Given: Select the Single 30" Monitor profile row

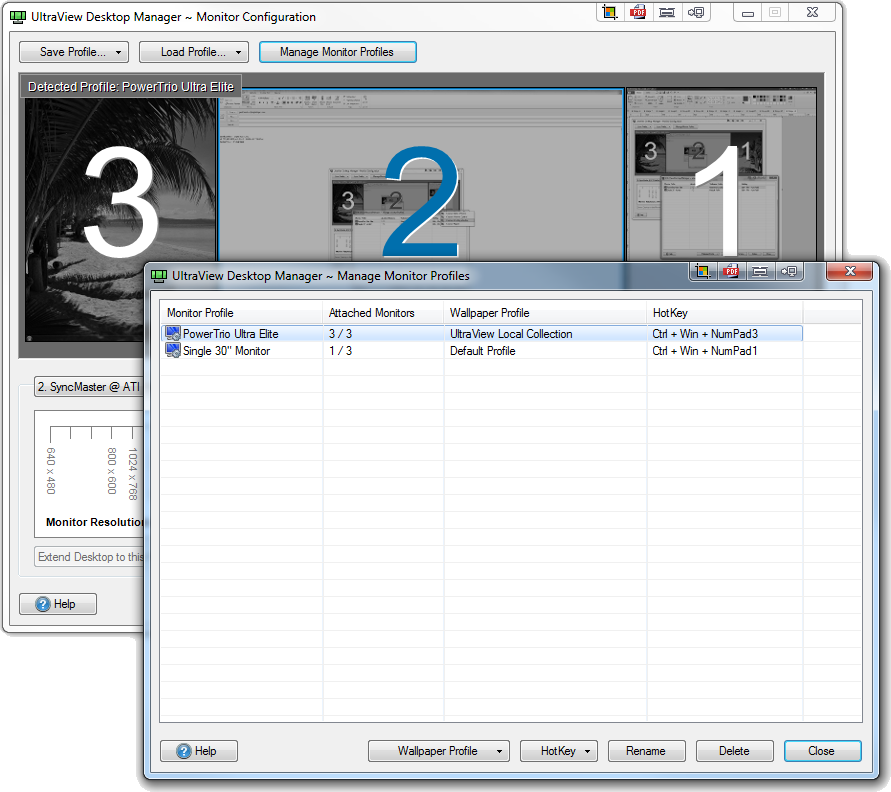Looking at the screenshot, I should coord(482,351).
